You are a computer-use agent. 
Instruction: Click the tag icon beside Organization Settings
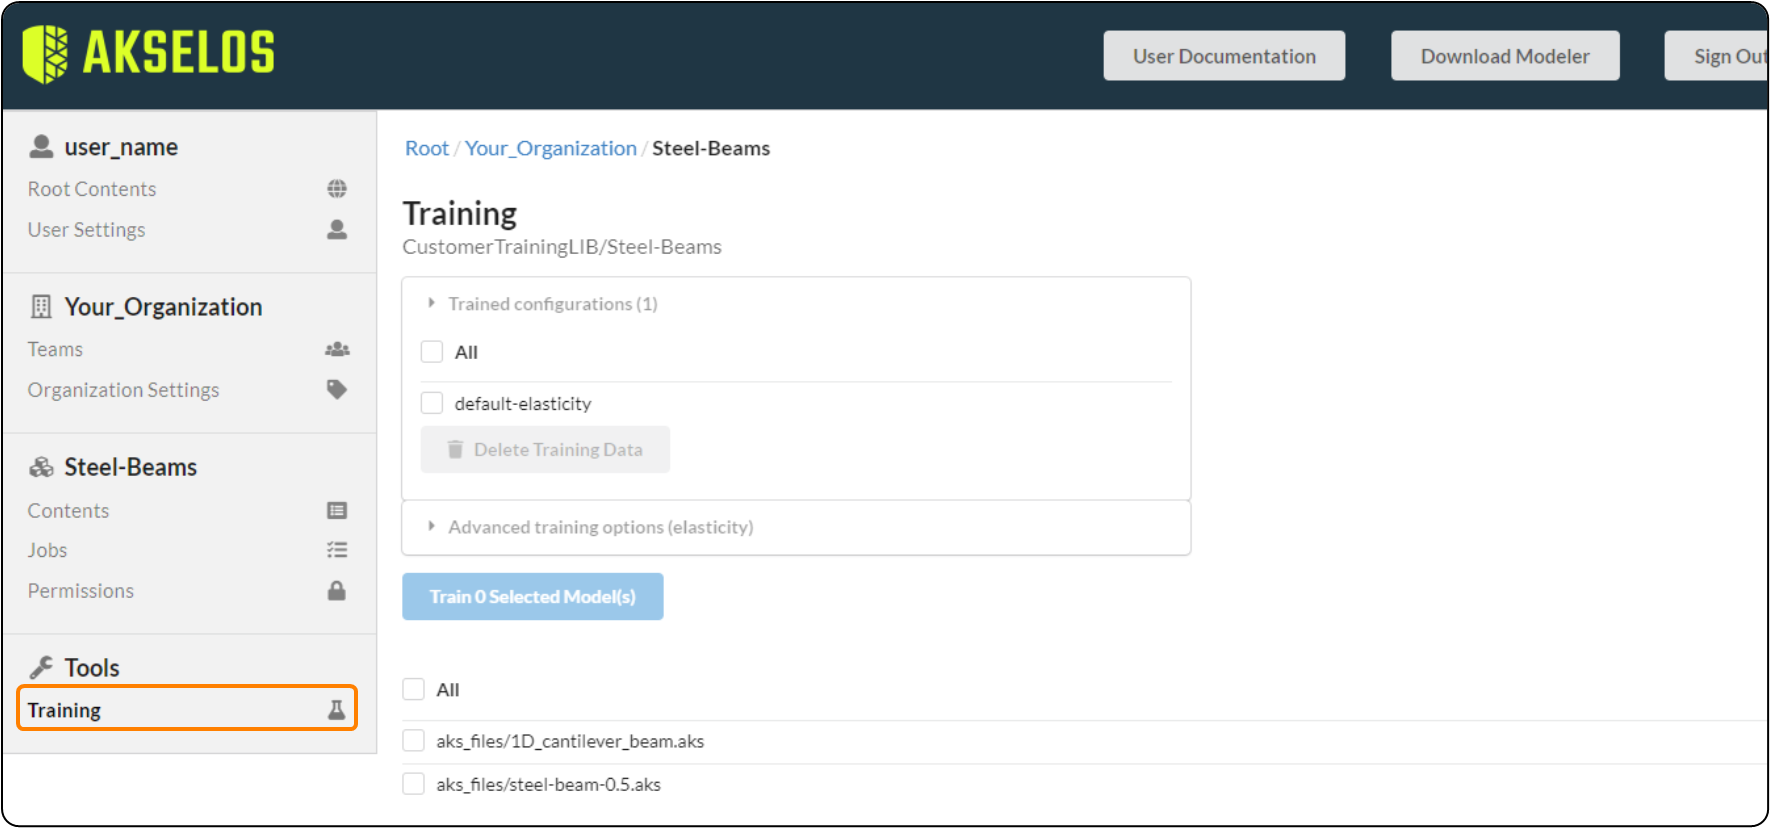click(x=337, y=390)
